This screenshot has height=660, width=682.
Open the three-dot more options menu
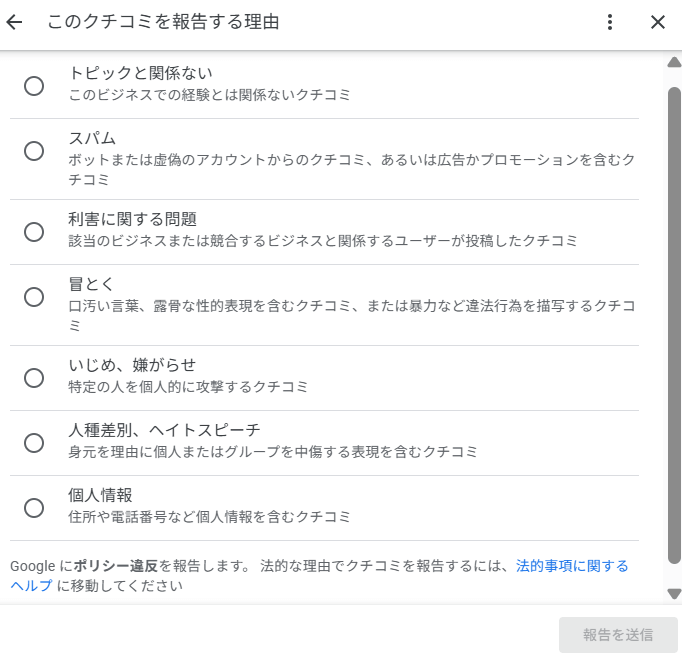point(610,22)
